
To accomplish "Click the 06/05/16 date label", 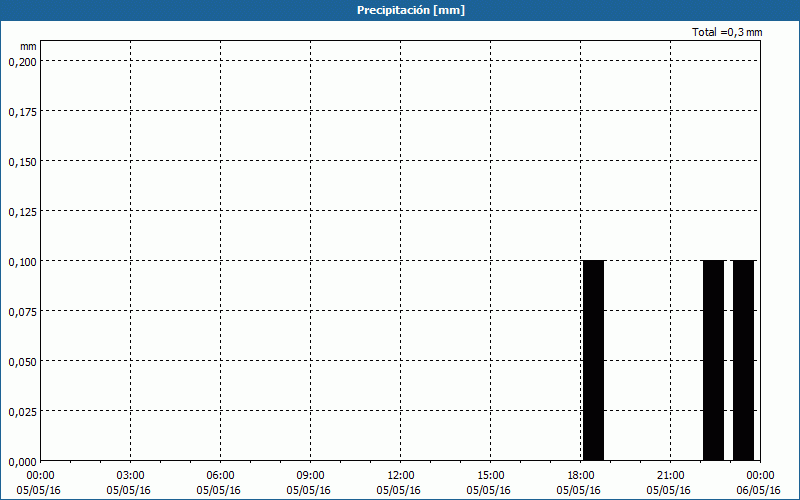I will click(758, 490).
